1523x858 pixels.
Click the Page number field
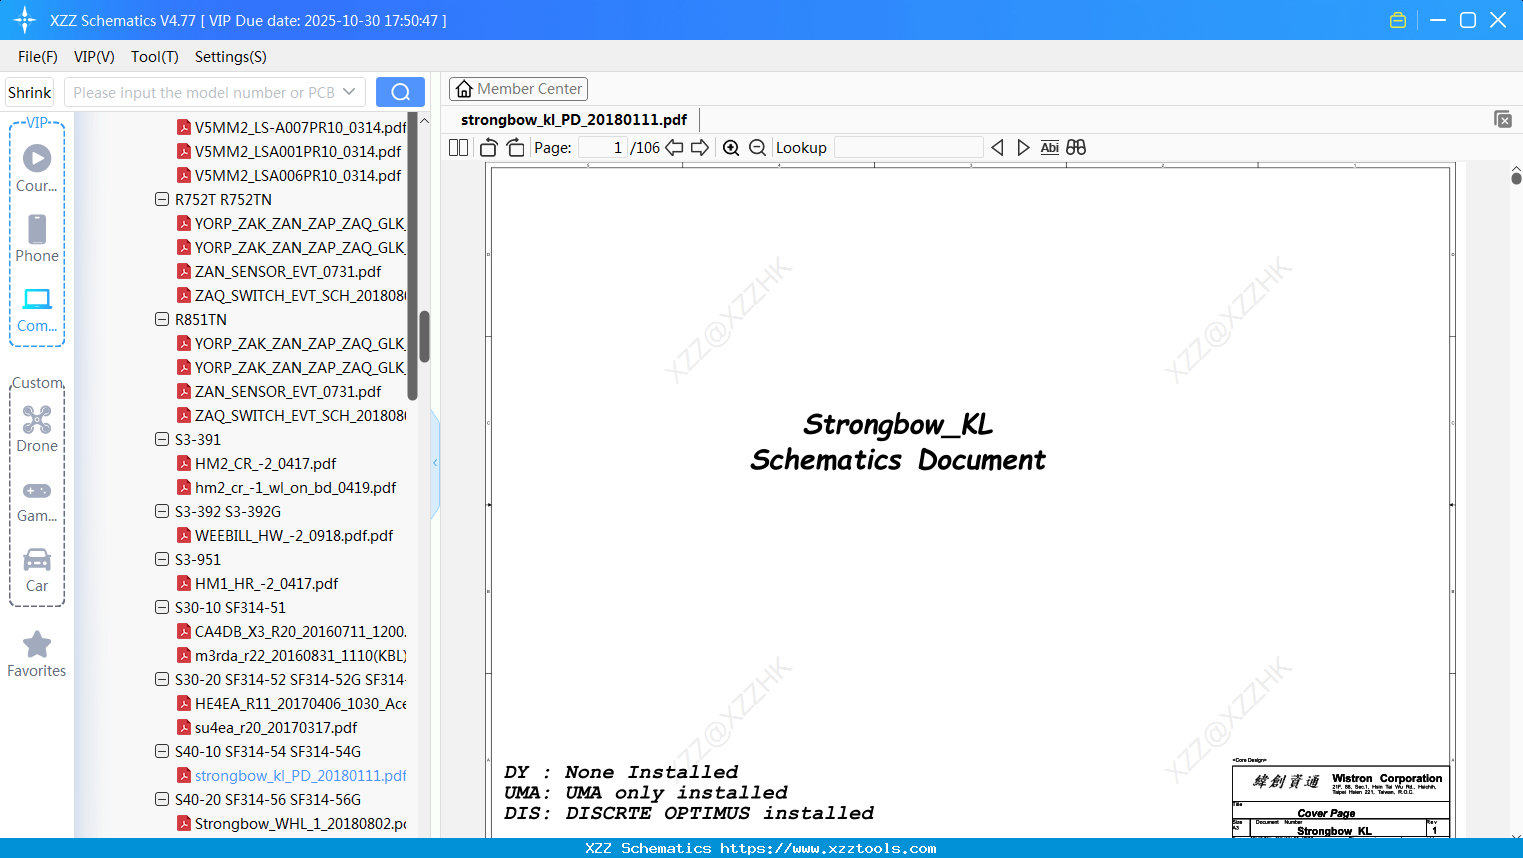(603, 148)
